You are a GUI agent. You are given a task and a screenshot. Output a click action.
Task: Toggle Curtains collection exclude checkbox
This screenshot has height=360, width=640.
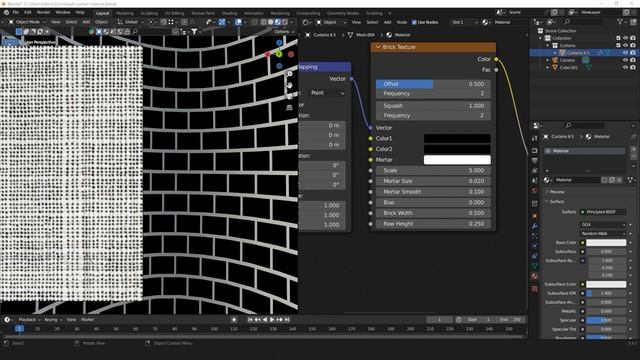618,45
